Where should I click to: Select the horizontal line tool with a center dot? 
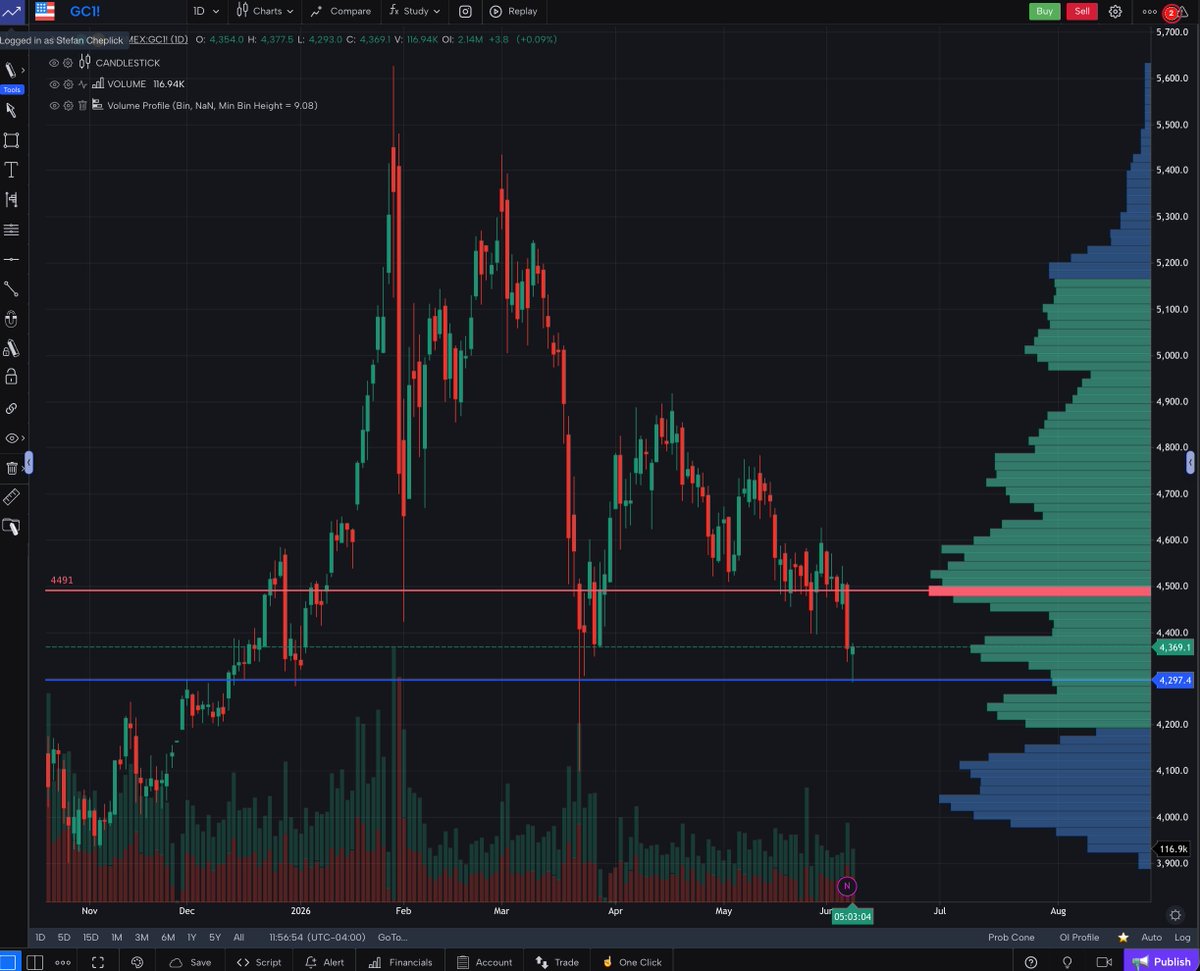pos(11,260)
